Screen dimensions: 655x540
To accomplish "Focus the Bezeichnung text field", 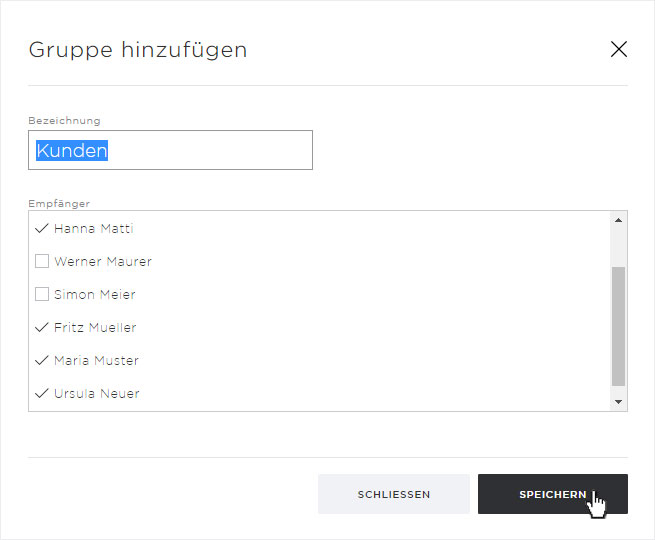I will coord(170,151).
